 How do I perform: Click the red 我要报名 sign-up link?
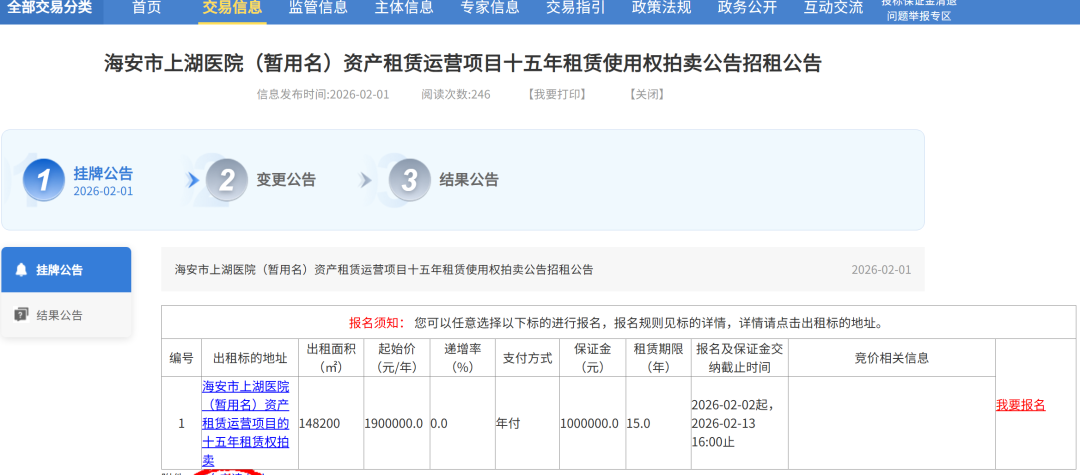(x=1021, y=405)
